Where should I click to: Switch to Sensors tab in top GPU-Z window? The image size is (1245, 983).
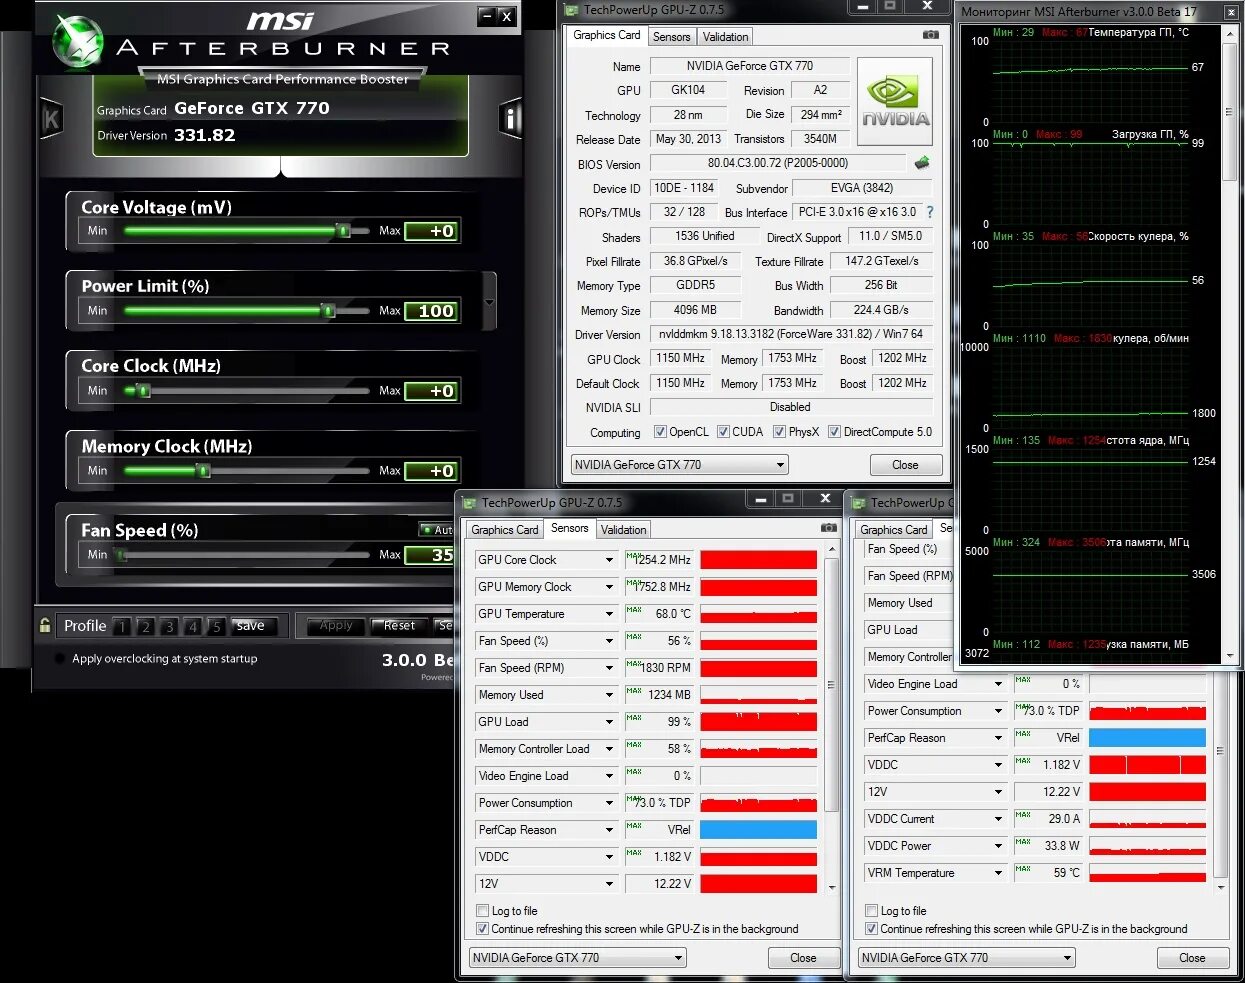(x=671, y=37)
